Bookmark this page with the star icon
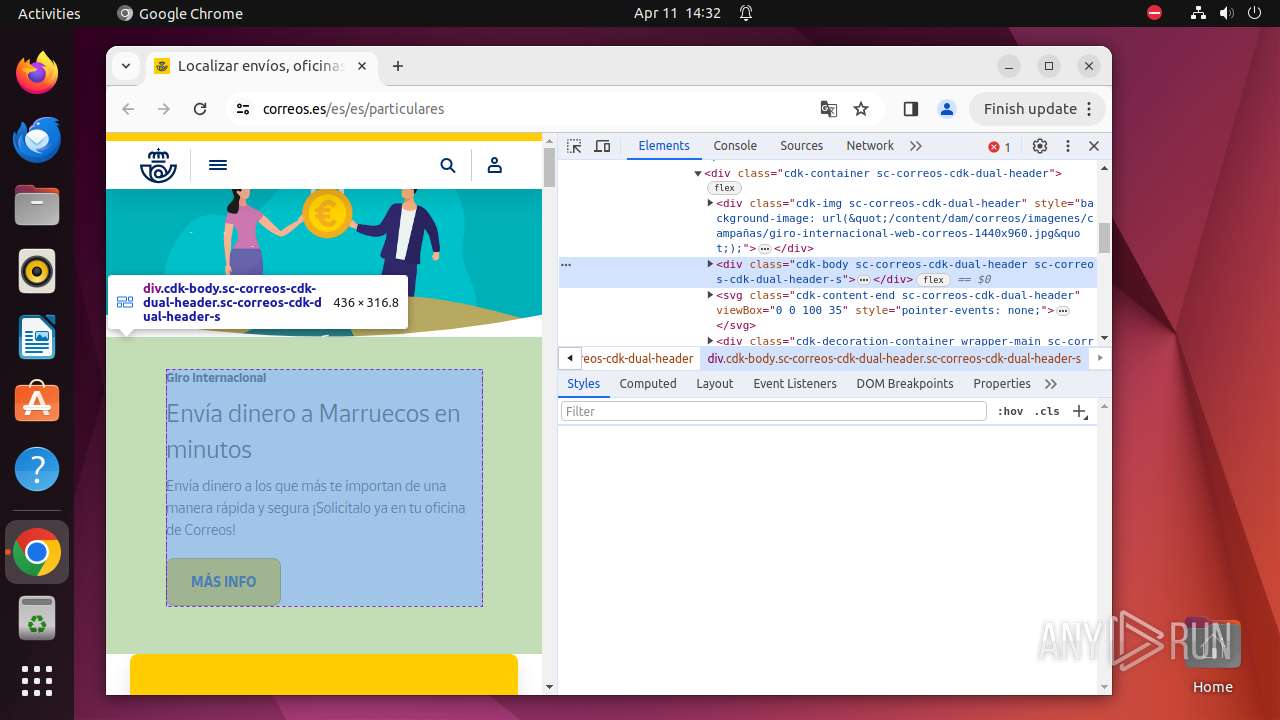Viewport: 1280px width, 720px height. pyautogui.click(x=861, y=109)
